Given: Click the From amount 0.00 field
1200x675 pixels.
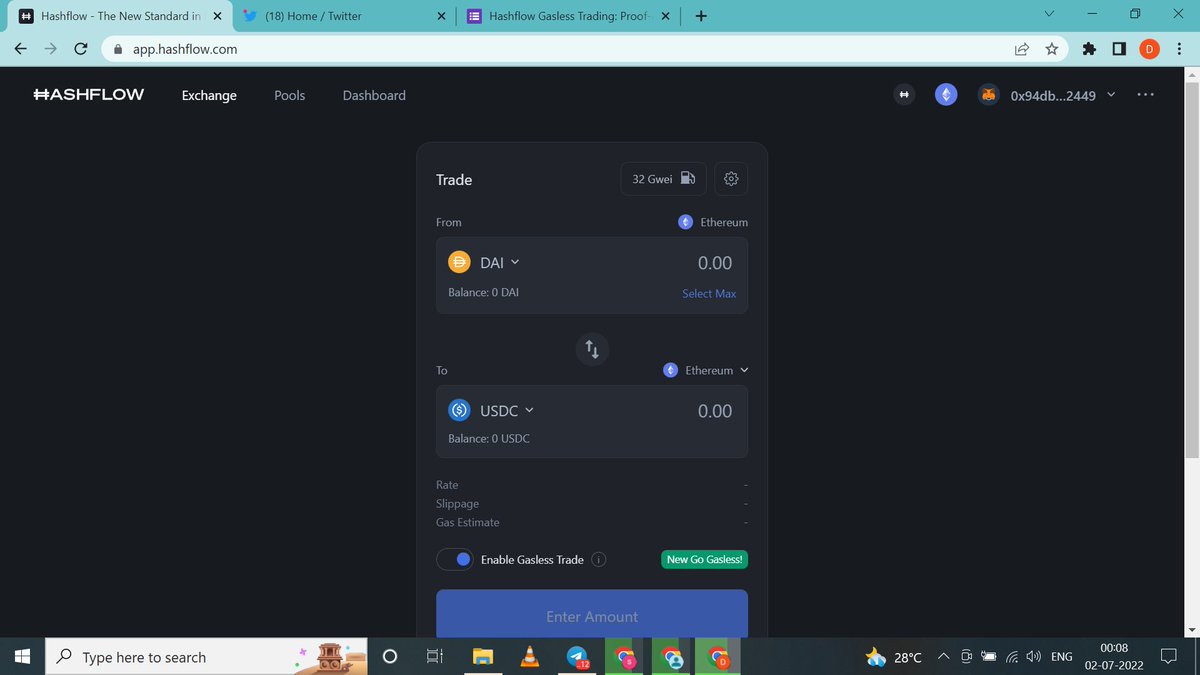Looking at the screenshot, I should (x=715, y=263).
